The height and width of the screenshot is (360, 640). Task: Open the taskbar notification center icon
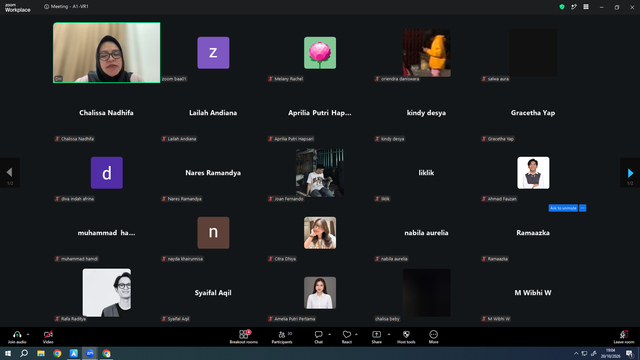point(630,353)
